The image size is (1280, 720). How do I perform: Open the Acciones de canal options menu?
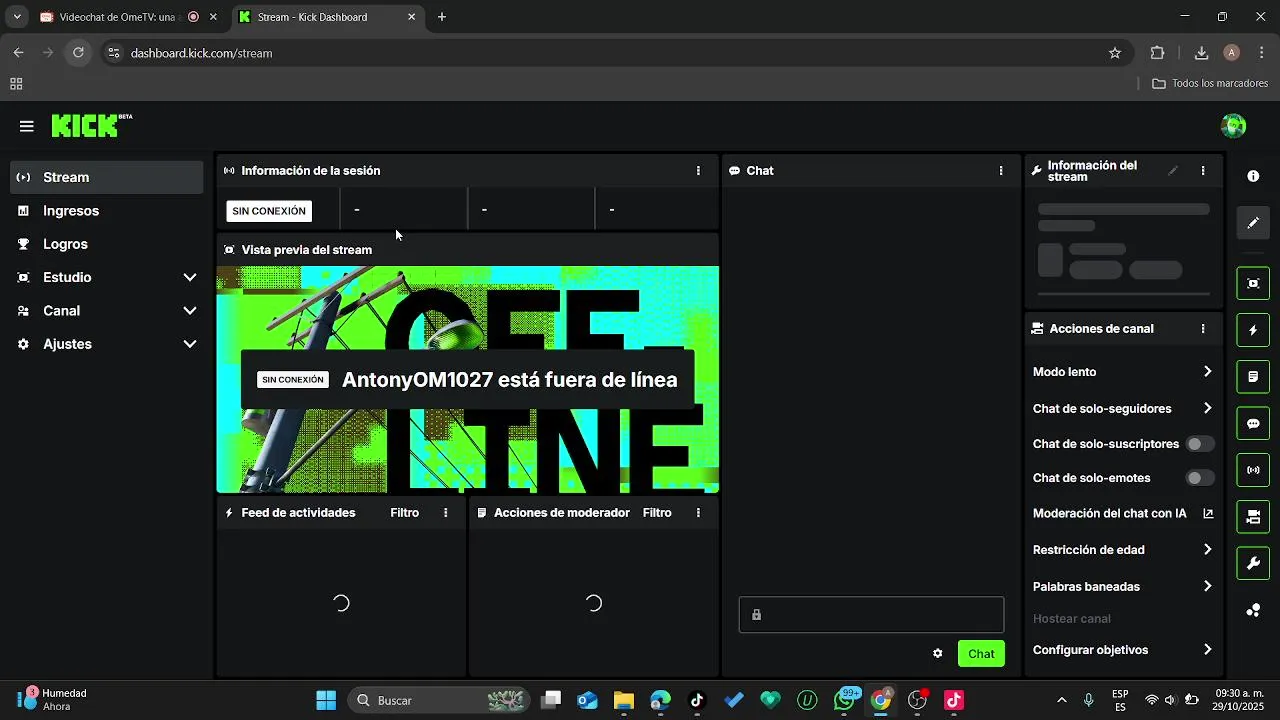click(x=1203, y=329)
